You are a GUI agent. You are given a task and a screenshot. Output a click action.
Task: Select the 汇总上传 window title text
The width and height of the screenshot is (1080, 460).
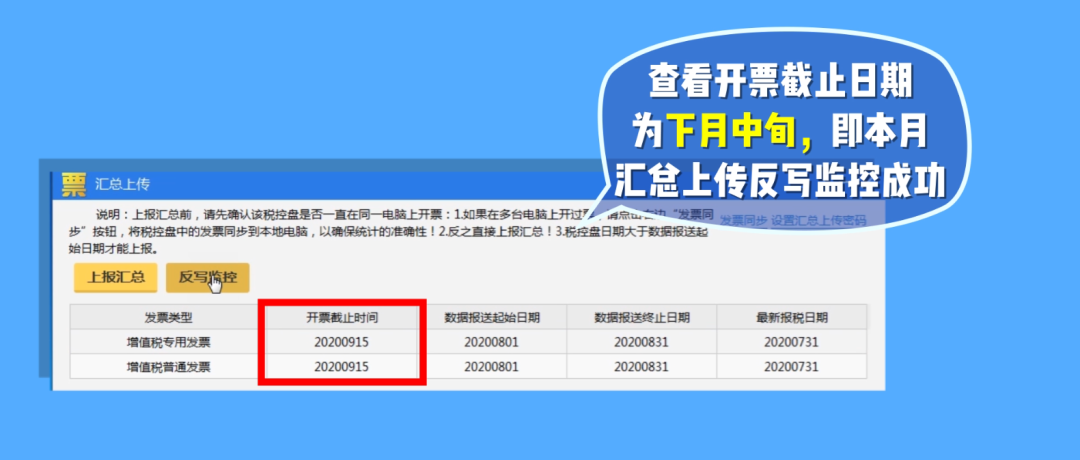(123, 185)
